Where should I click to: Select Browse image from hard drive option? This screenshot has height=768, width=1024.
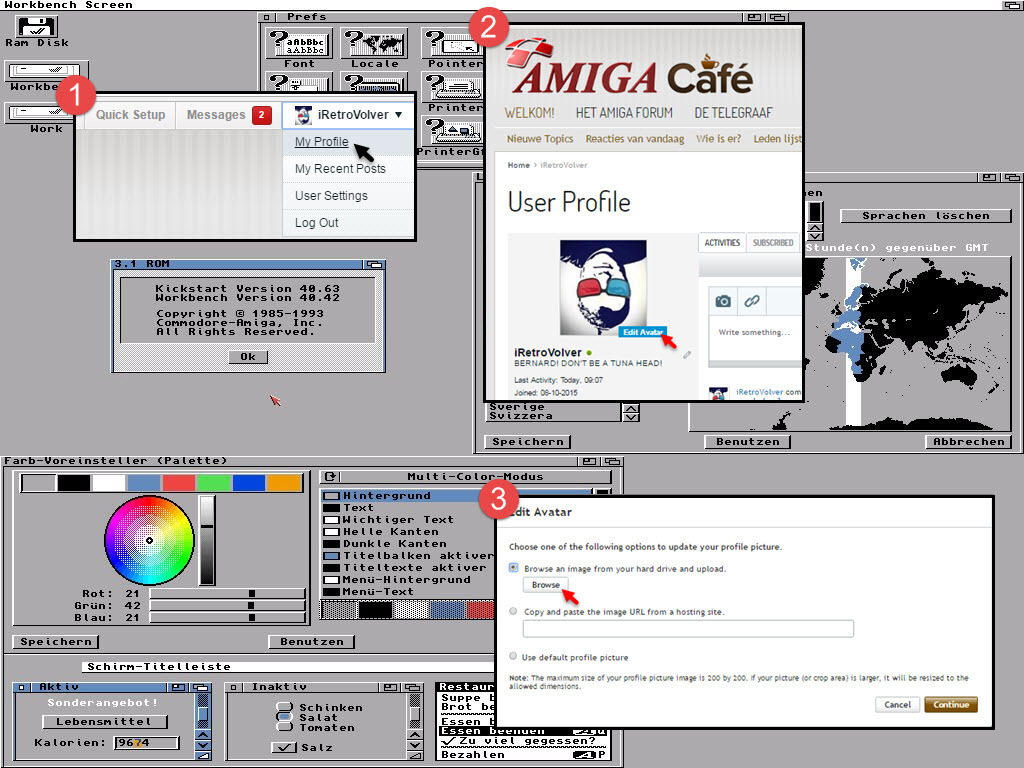click(513, 568)
